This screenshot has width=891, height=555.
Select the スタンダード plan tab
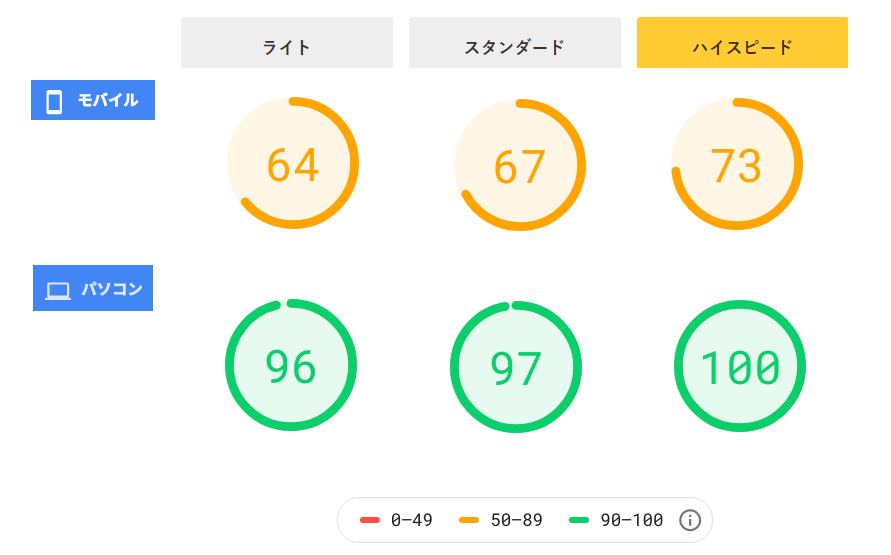click(x=515, y=43)
